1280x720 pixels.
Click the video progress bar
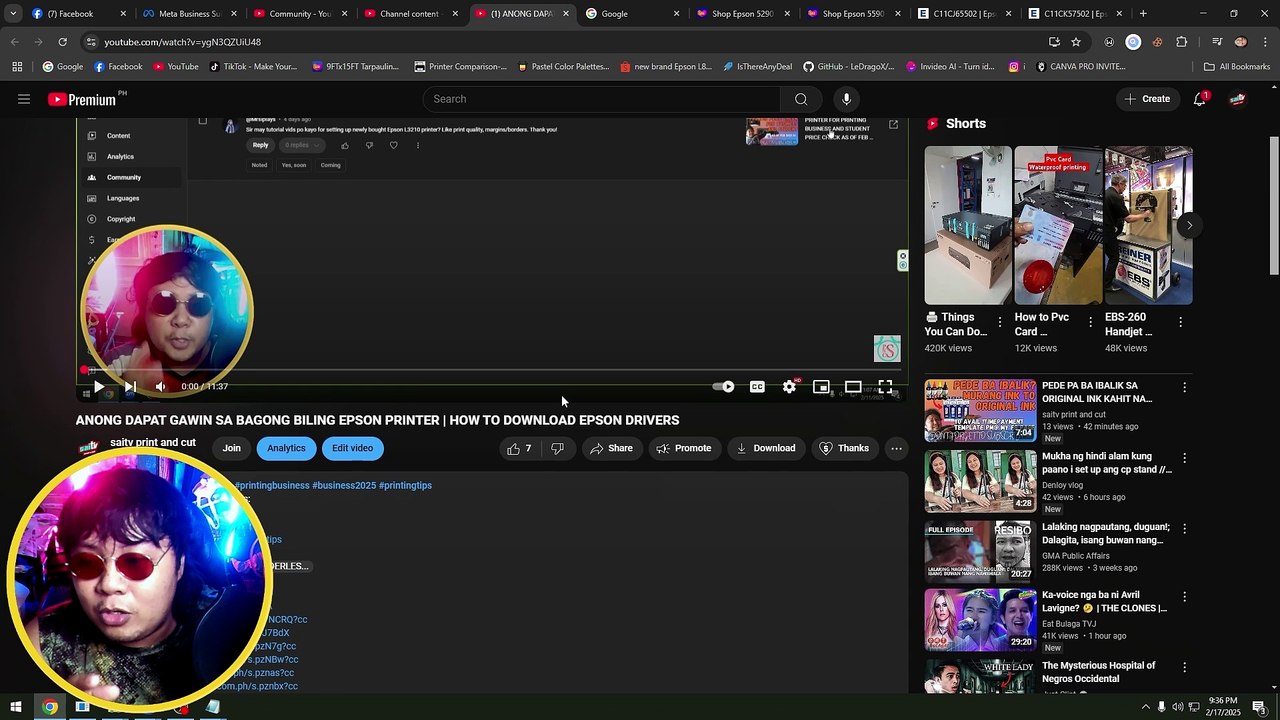(x=490, y=370)
